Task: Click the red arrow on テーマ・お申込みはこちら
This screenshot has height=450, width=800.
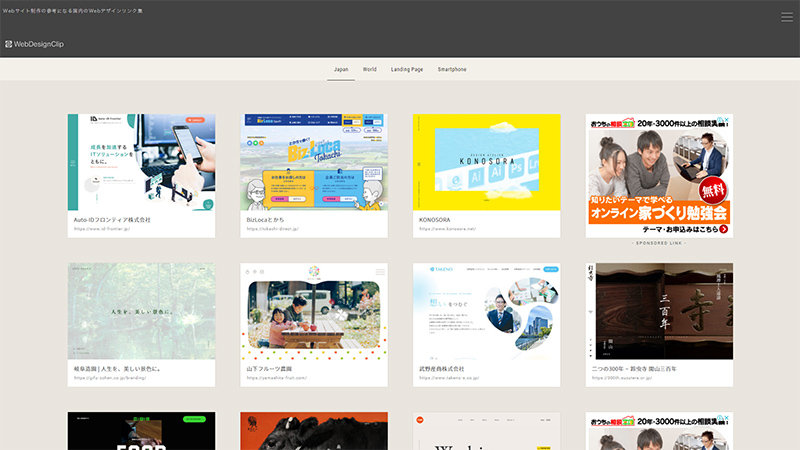Action: [x=723, y=230]
